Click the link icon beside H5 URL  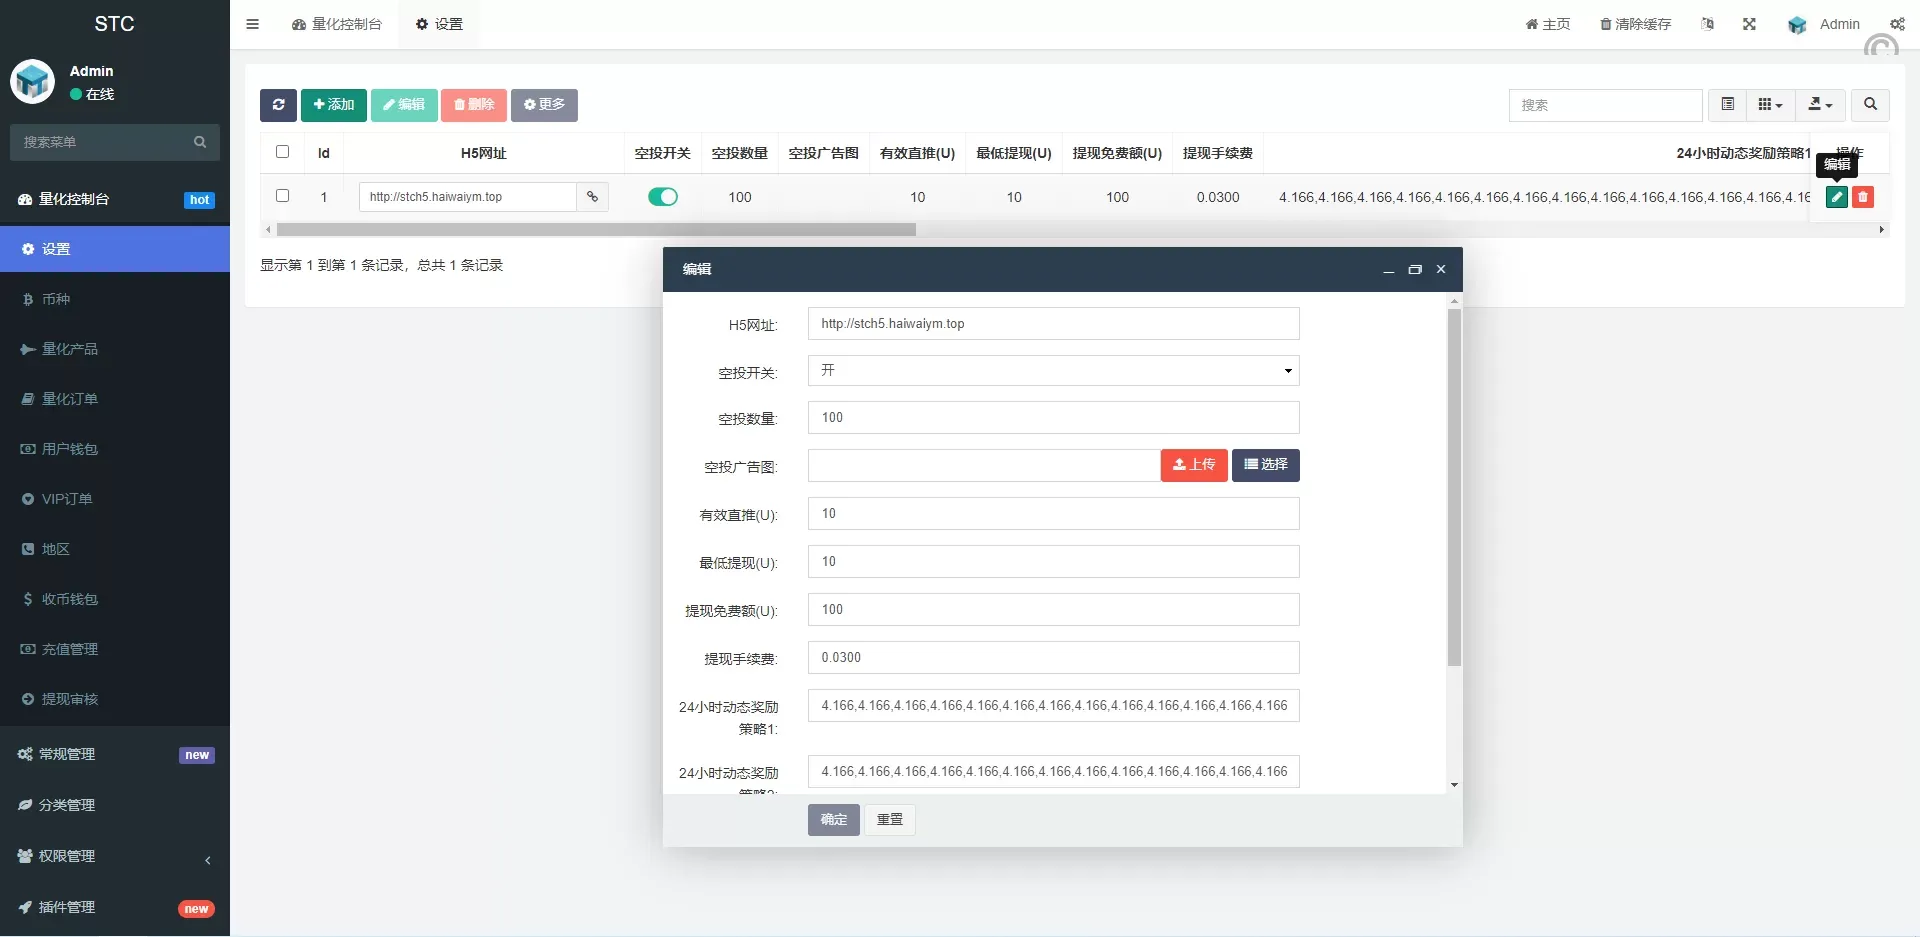592,197
